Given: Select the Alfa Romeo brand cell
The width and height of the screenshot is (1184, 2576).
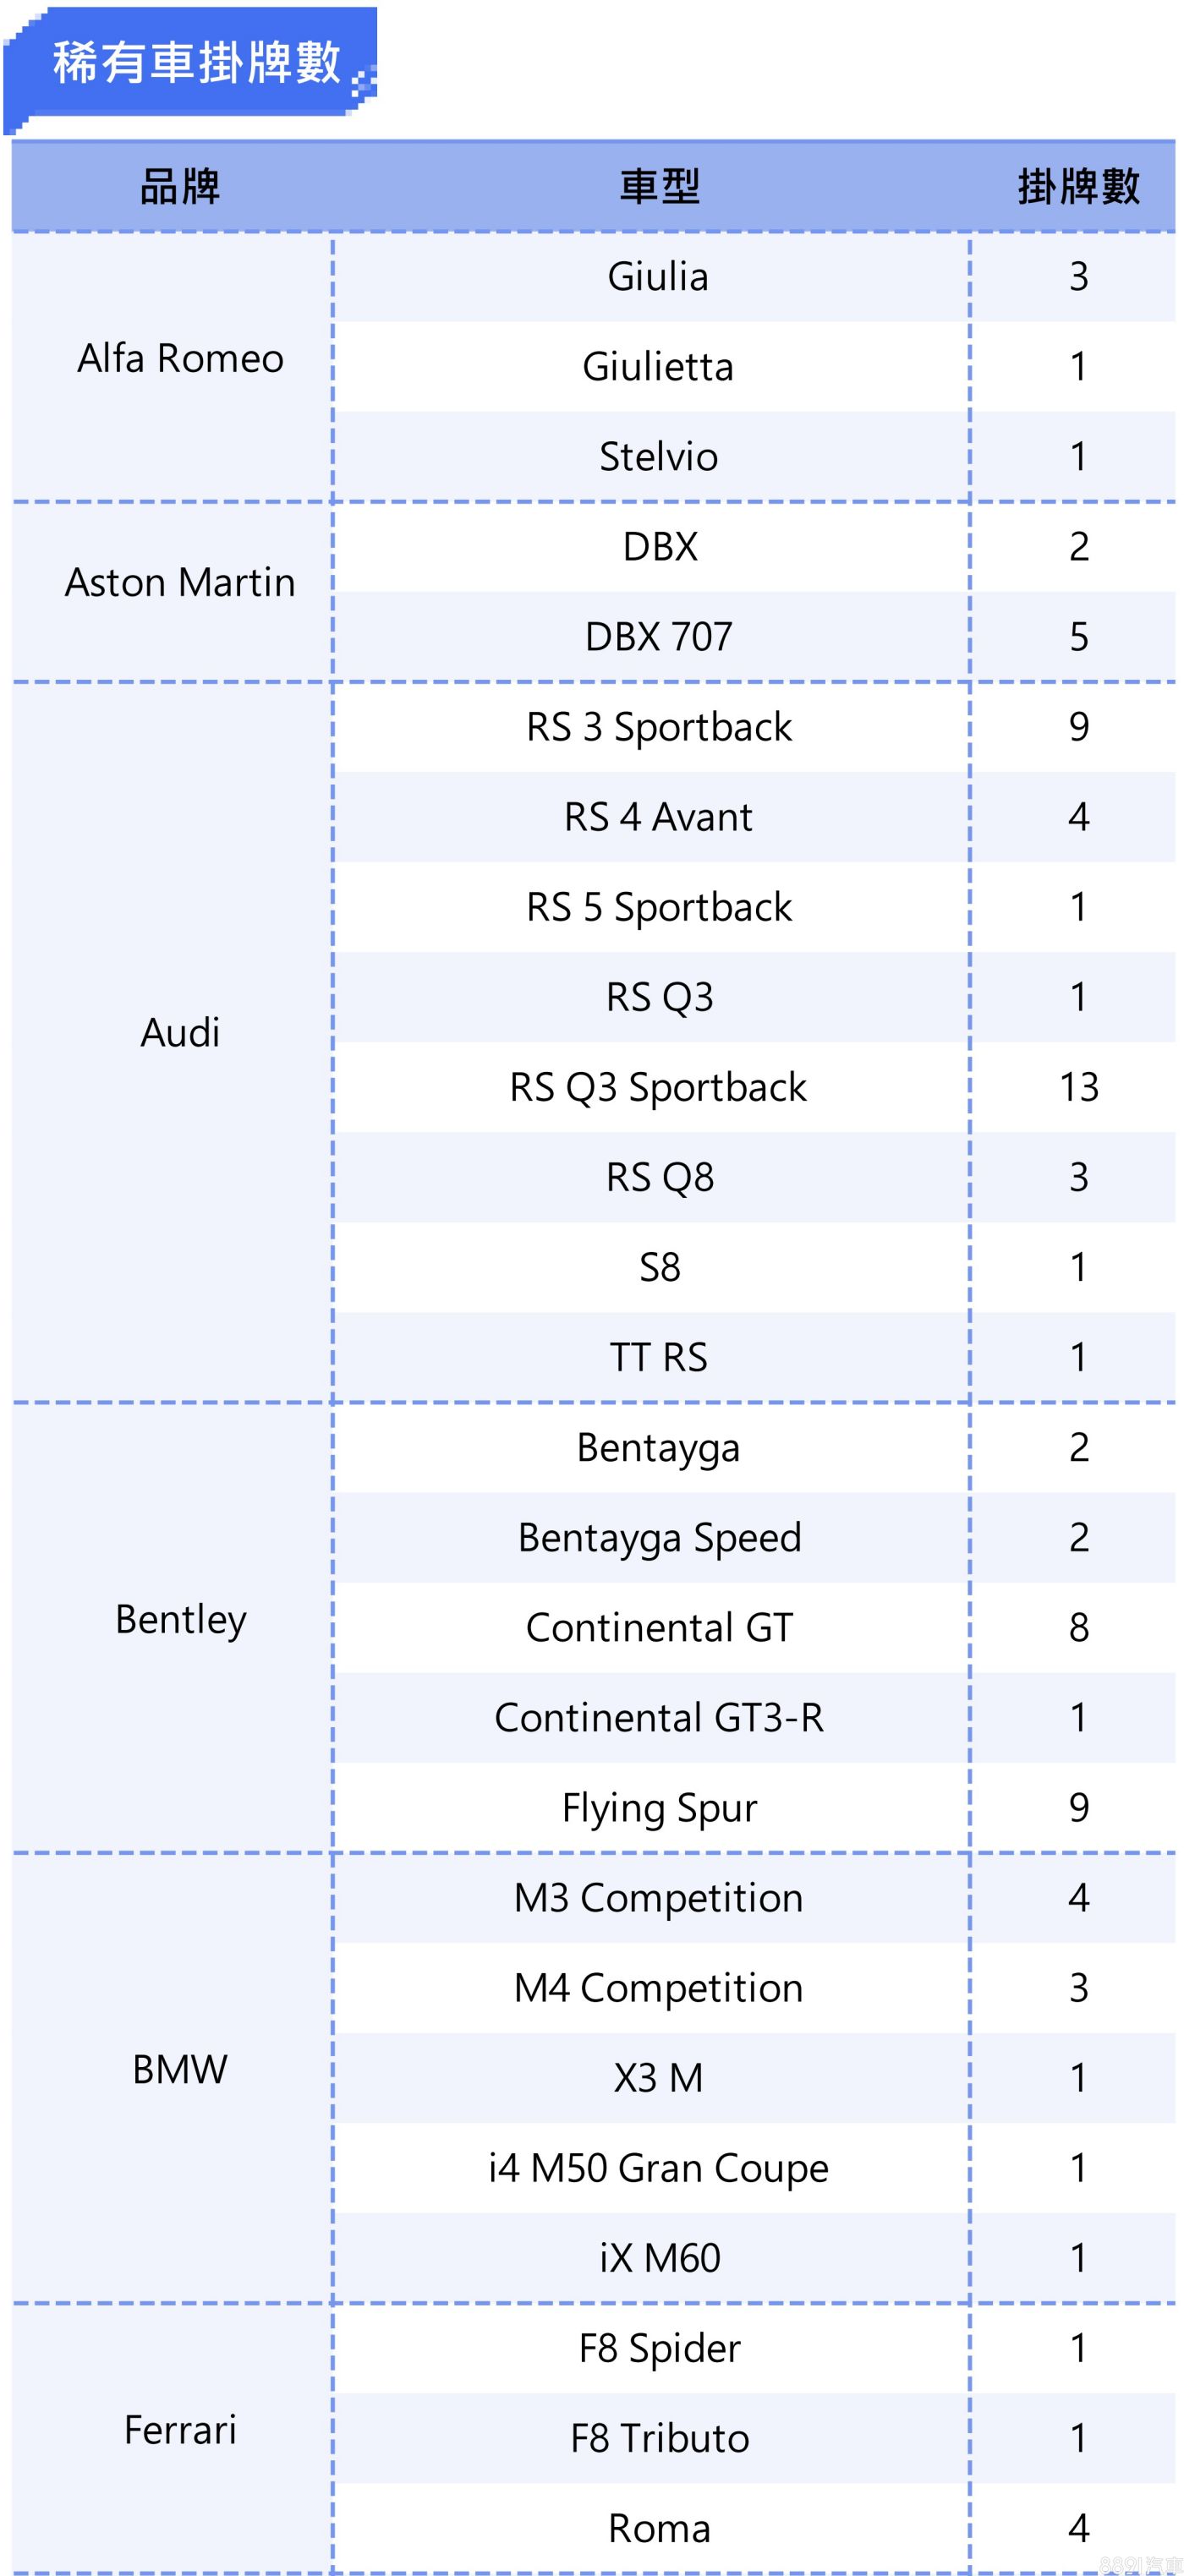Looking at the screenshot, I should pos(180,359).
